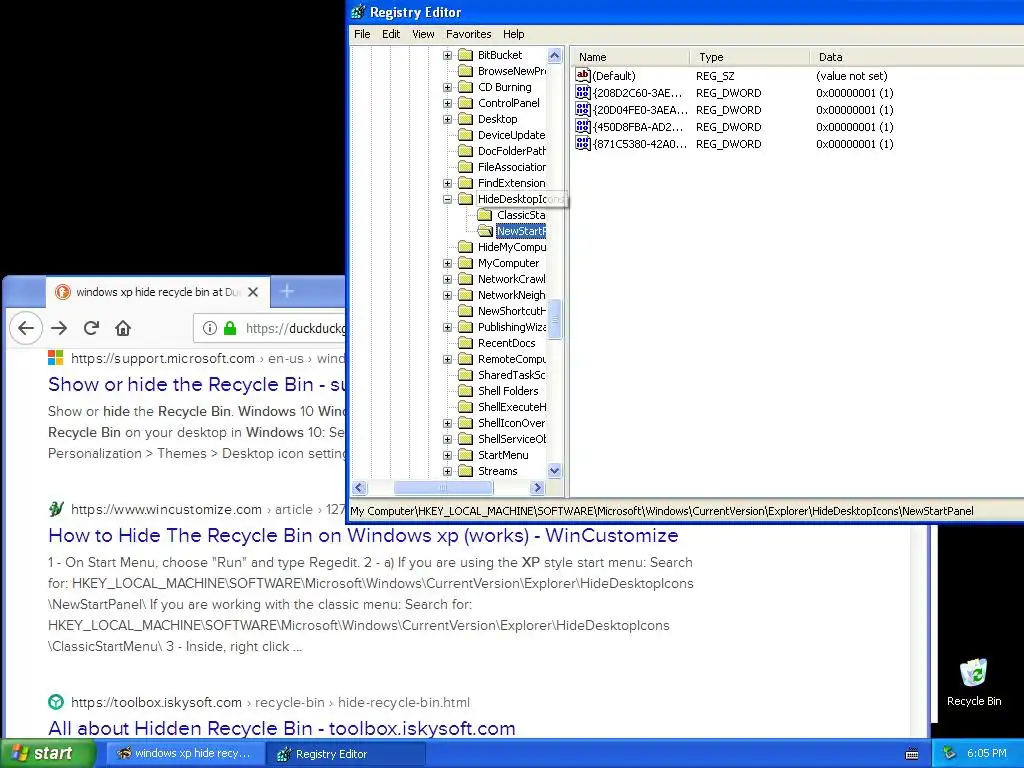Screen dimensions: 1024x768
Task: Expand the Desktop registry key
Action: point(447,120)
